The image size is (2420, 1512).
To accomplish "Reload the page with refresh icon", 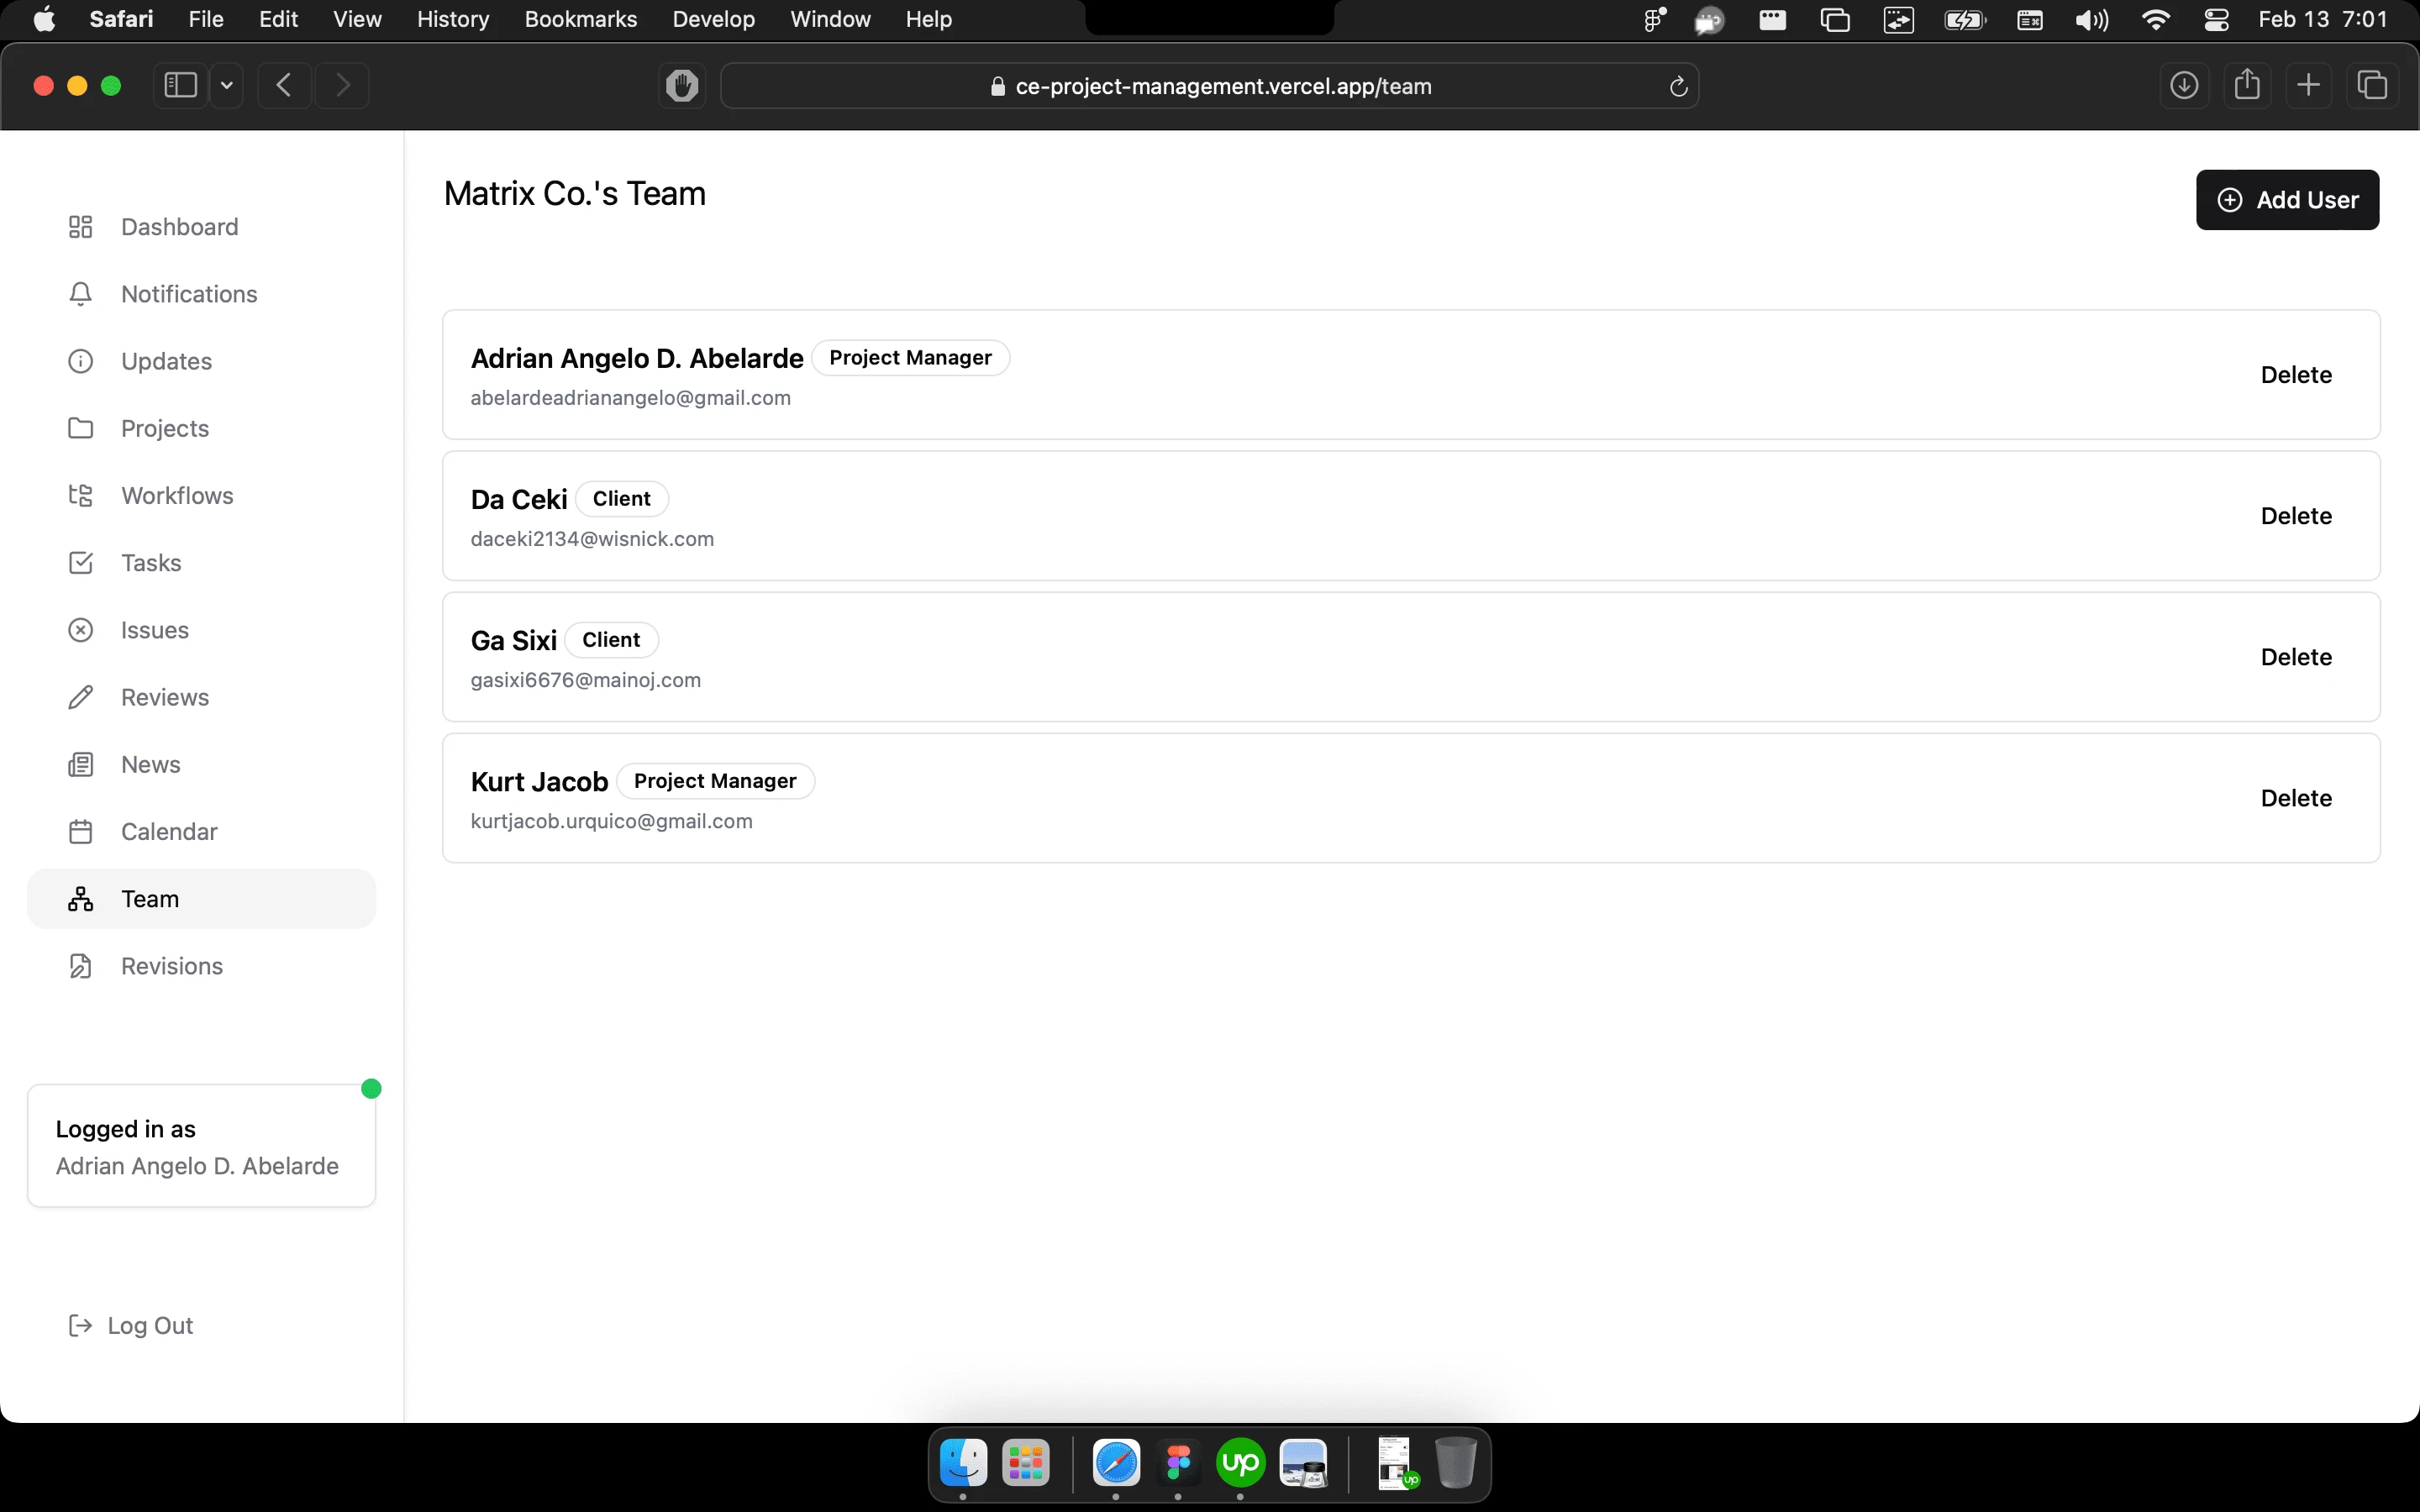I will tap(1679, 87).
